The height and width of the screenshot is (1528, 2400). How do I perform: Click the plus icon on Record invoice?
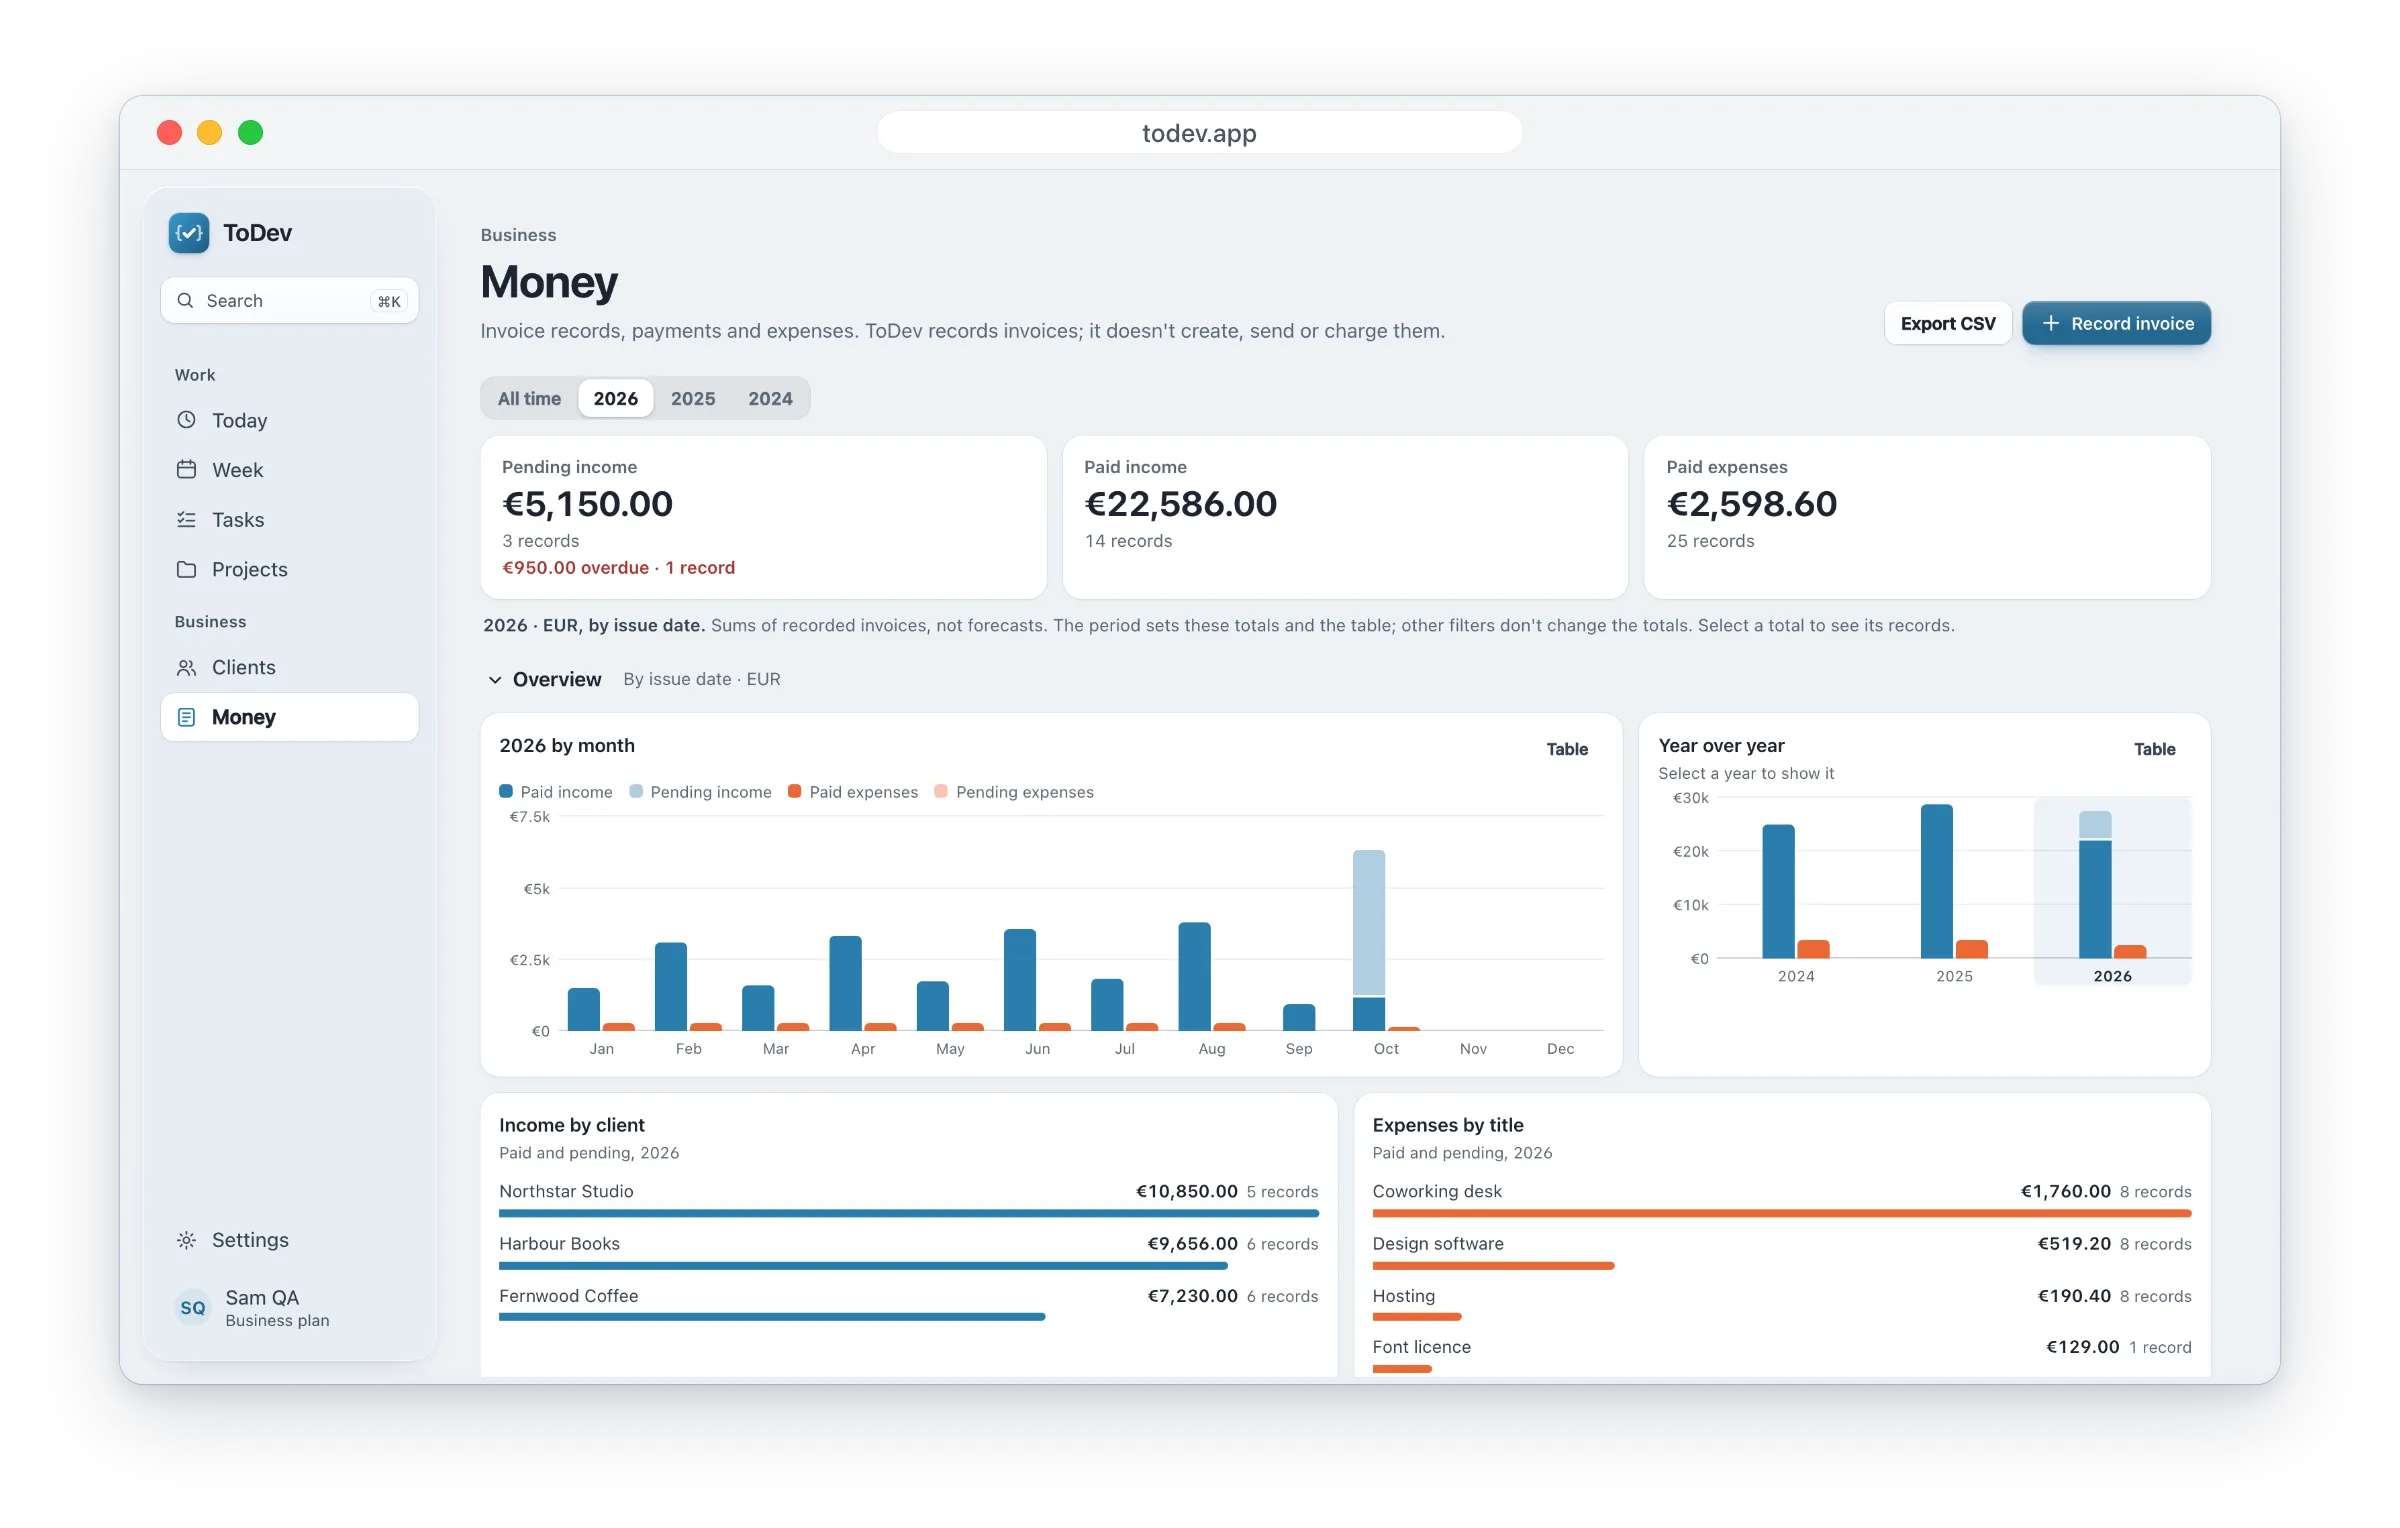[2051, 323]
